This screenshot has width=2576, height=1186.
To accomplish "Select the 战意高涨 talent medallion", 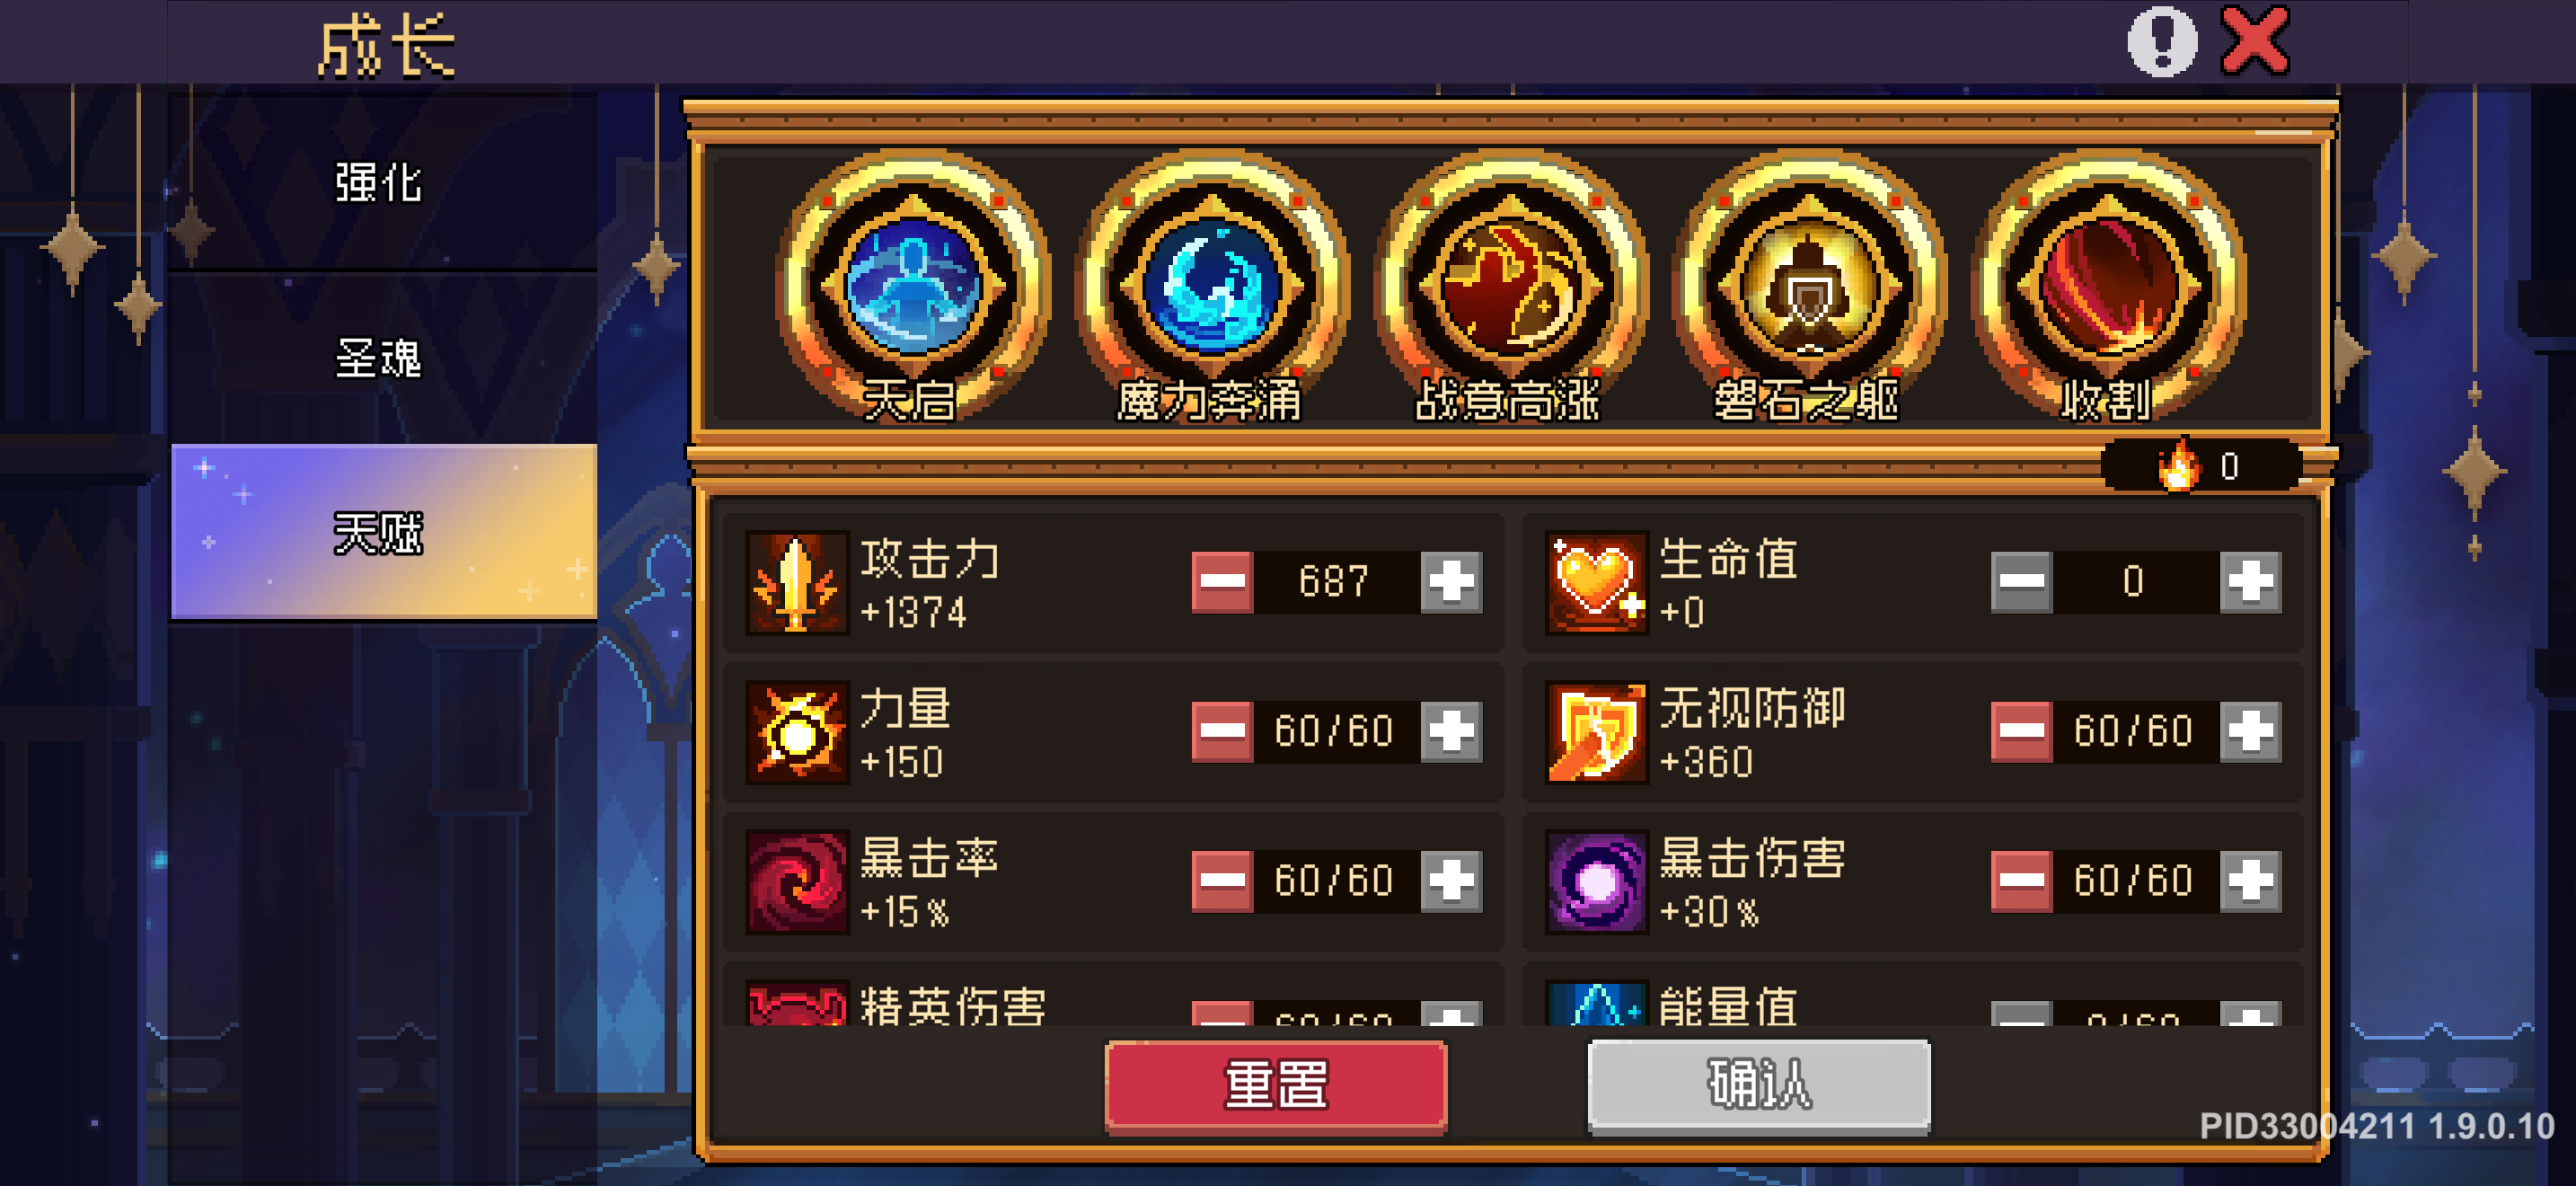I will [1510, 287].
